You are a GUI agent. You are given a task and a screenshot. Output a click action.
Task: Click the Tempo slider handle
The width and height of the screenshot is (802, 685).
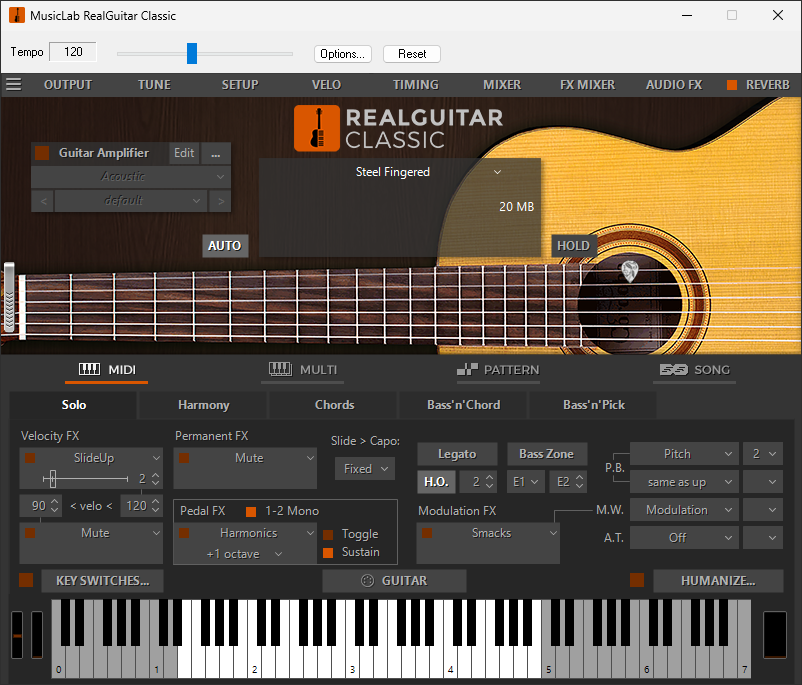192,53
